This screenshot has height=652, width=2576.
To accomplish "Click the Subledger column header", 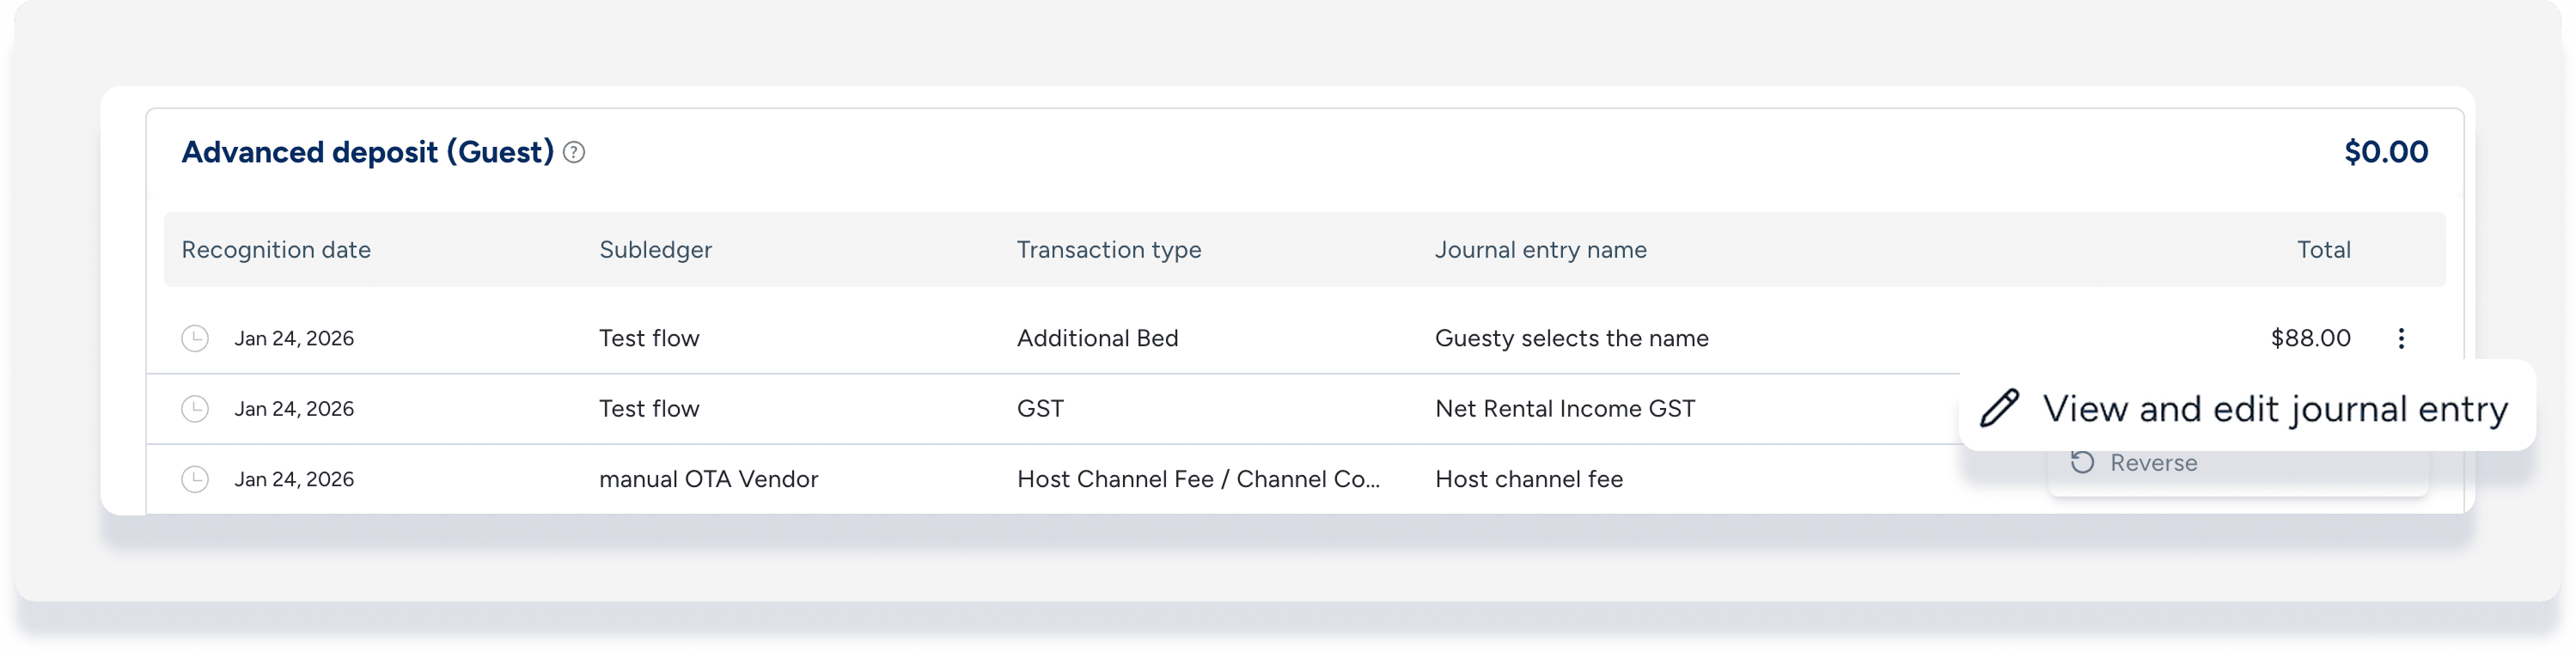I will point(655,250).
